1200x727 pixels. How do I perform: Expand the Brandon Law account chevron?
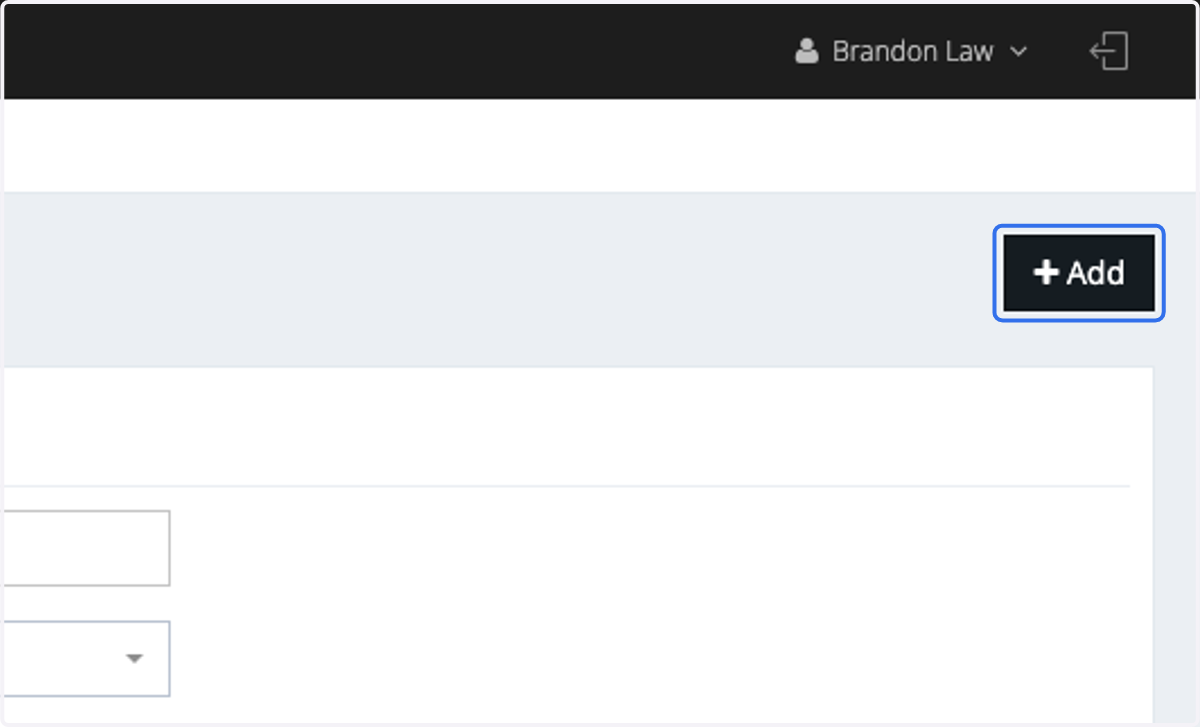point(1019,52)
